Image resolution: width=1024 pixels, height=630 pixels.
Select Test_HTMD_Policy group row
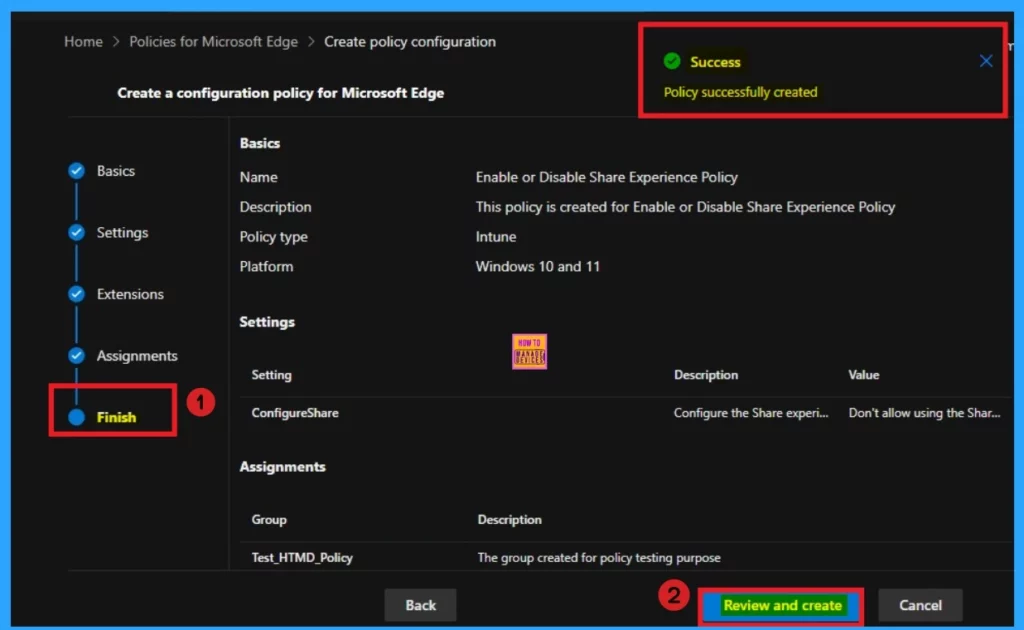[625, 558]
